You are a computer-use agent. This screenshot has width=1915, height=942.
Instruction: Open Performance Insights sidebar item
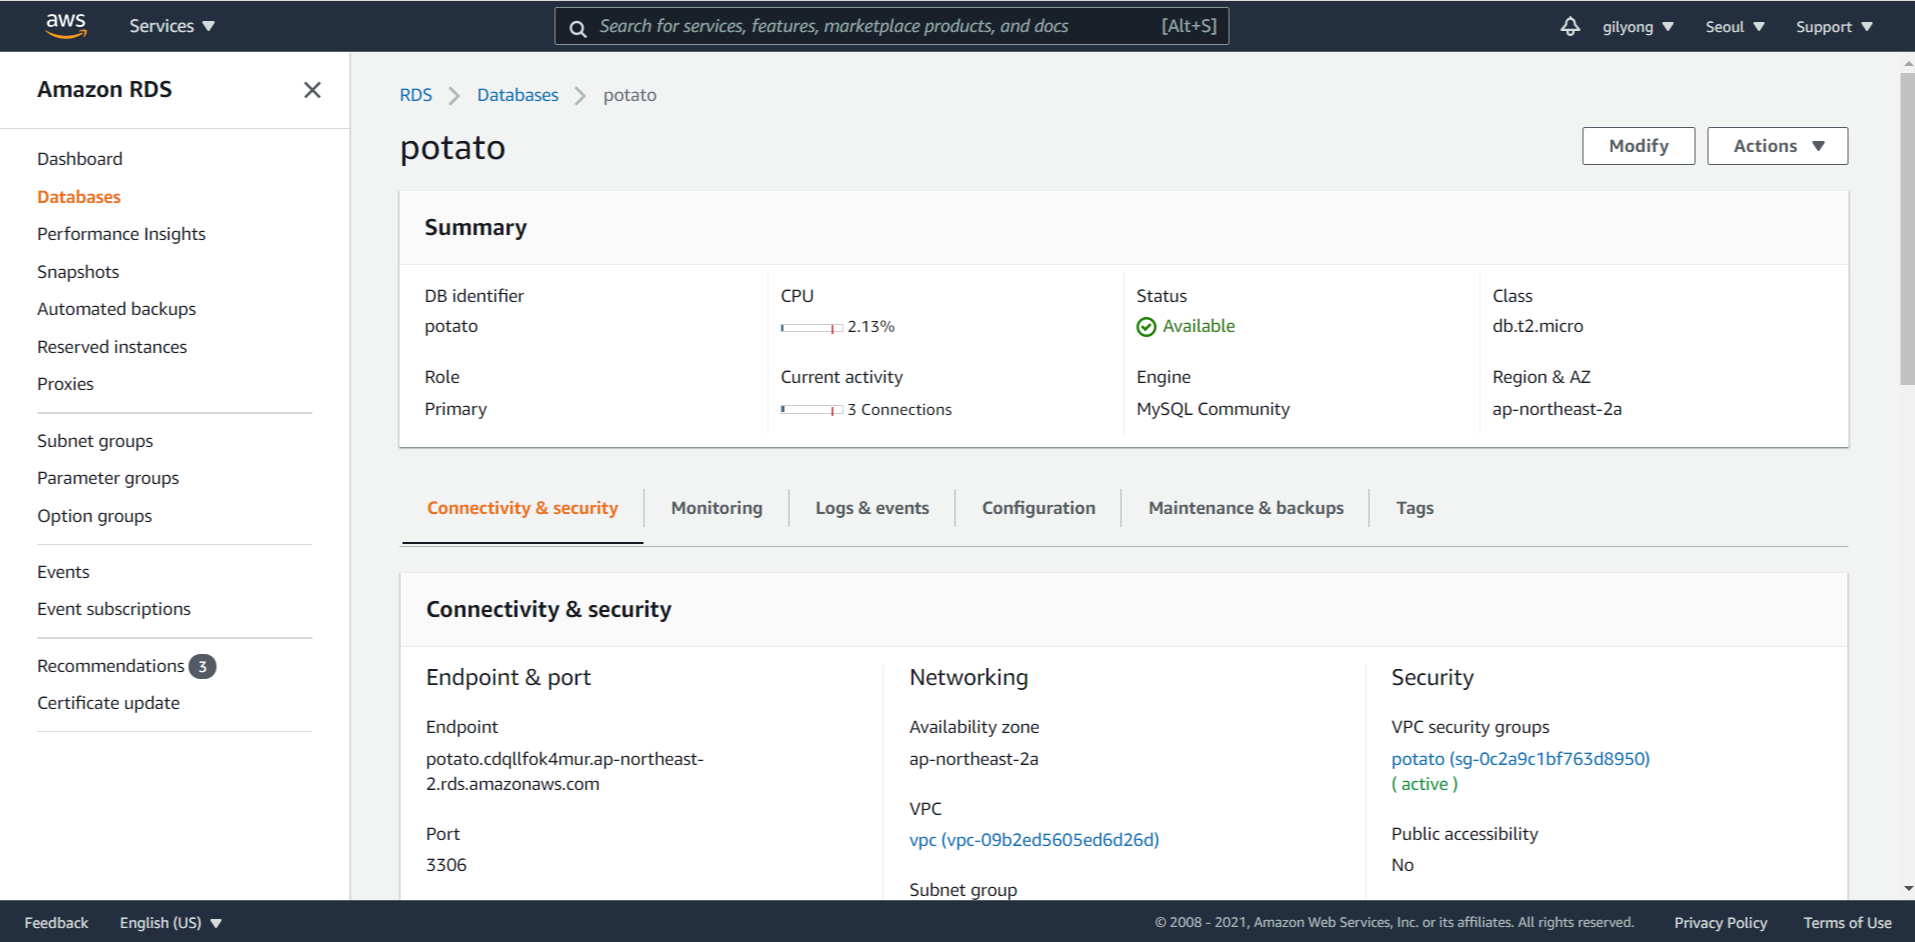coord(121,234)
